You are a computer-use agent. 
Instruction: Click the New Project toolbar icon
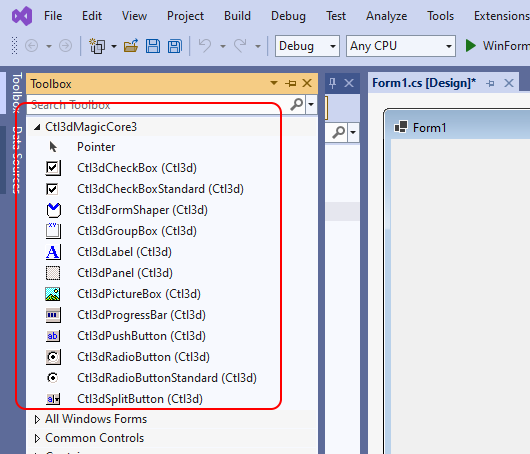(x=97, y=46)
